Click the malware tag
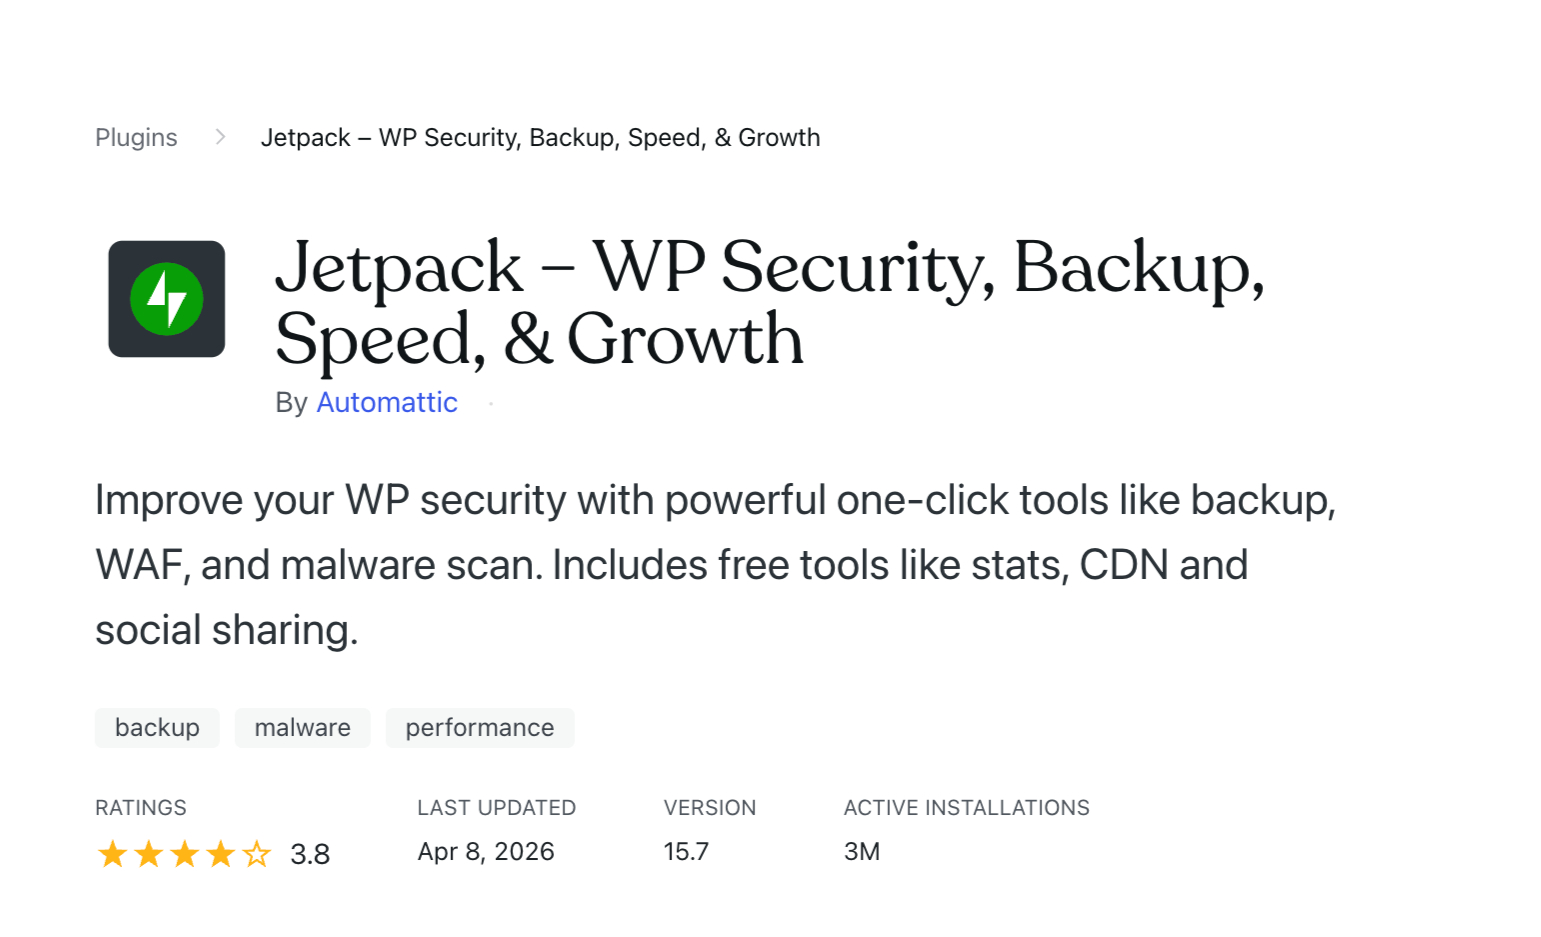Viewport: 1541px width, 937px height. [x=302, y=727]
